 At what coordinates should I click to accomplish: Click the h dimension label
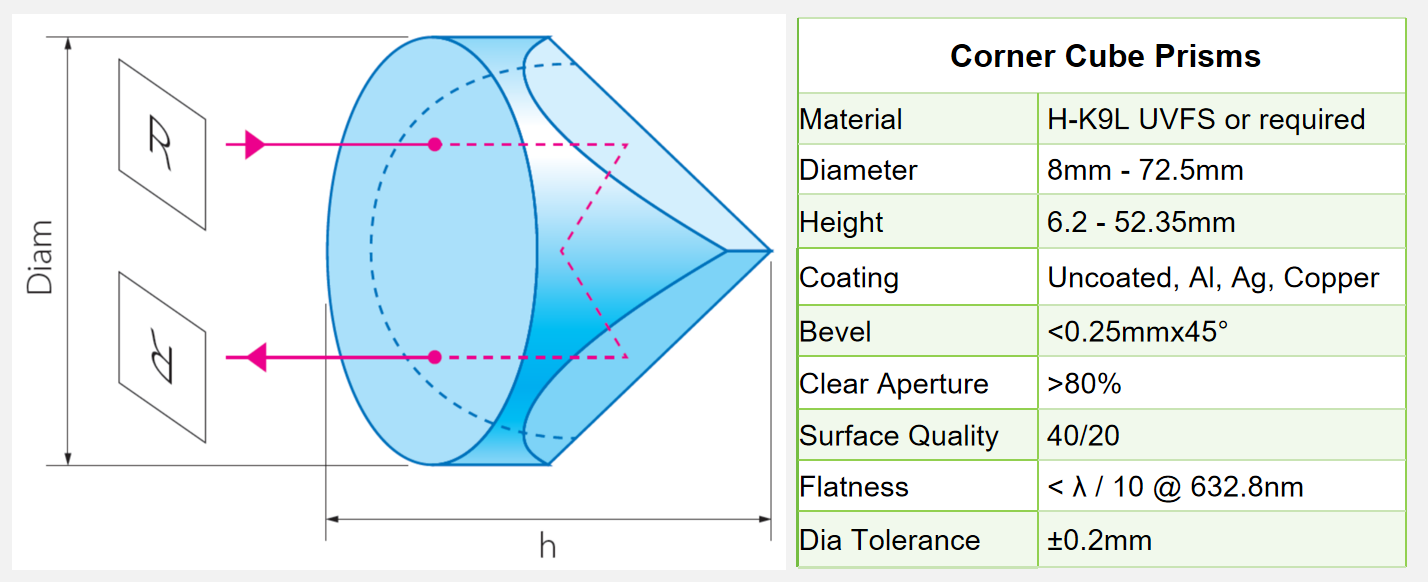(547, 546)
